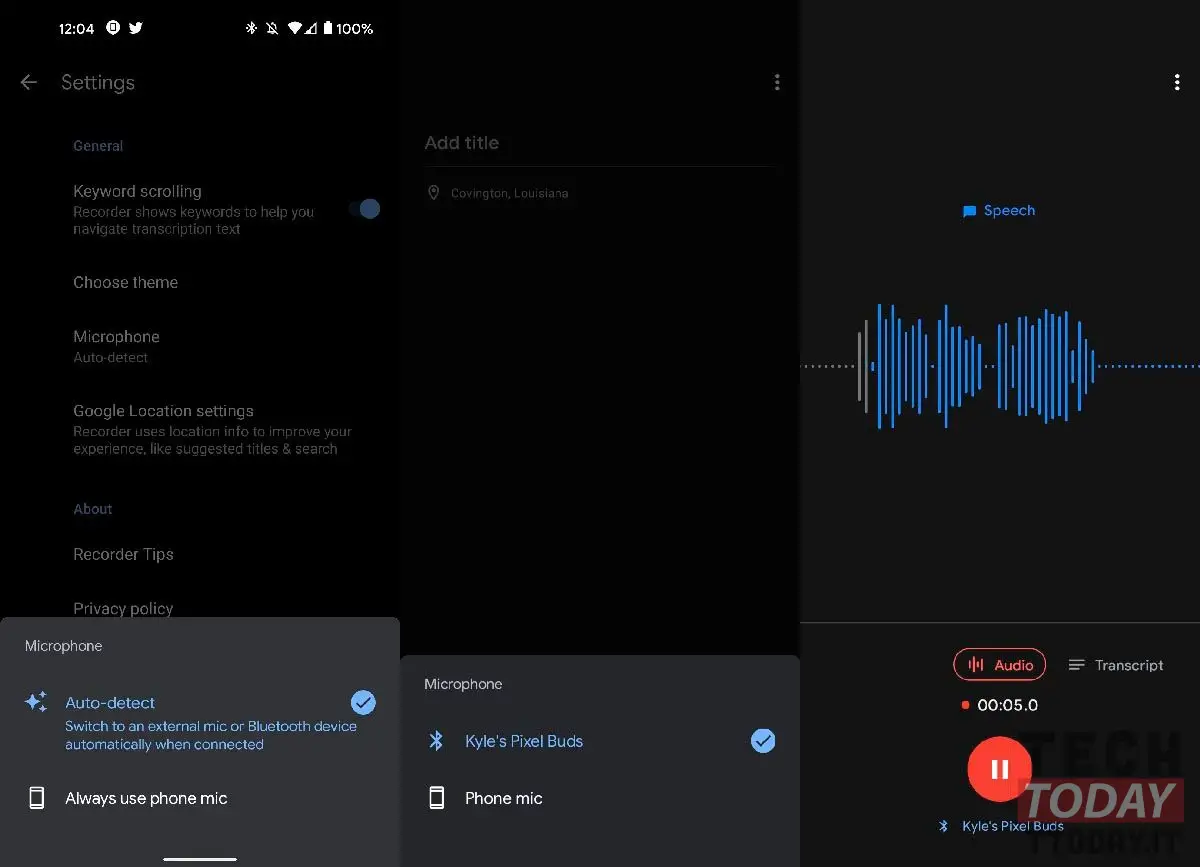Toggle the Keyword scrolling switch
Viewport: 1200px width, 867px height.
(x=365, y=209)
